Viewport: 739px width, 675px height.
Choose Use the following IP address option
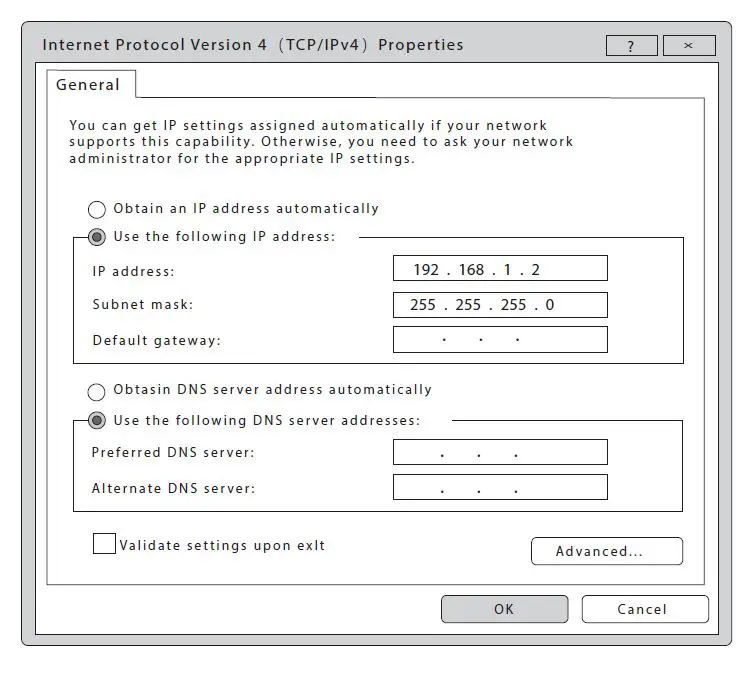pos(97,237)
